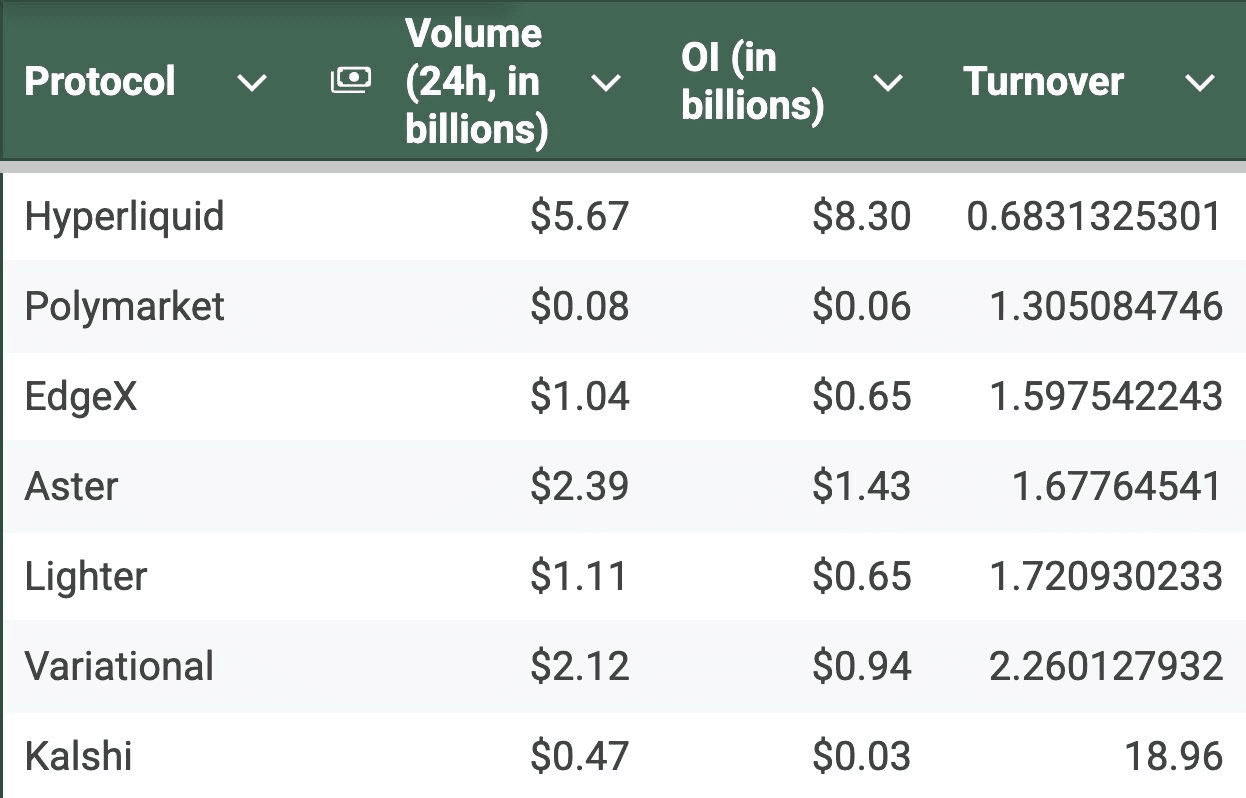1246x798 pixels.
Task: Open the Turnover column dropdown chevron
Action: pyautogui.click(x=1199, y=83)
